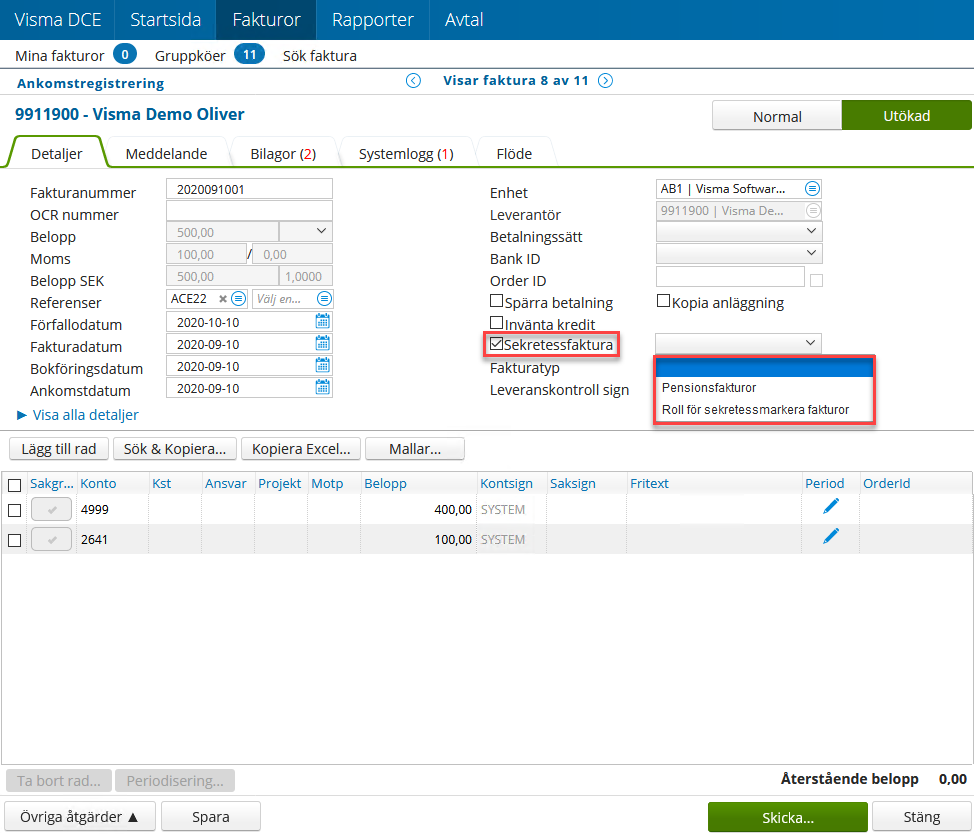The image size is (974, 834).
Task: Select Pensionsfakturor from dropdown list
Action: click(708, 388)
